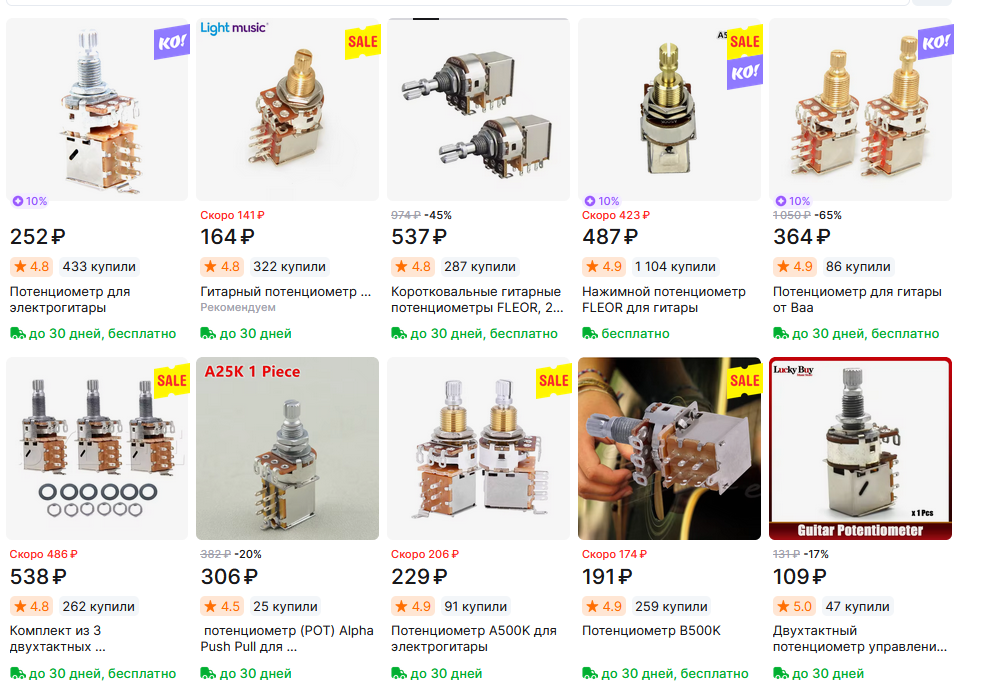Click the A25K 1 Piece product thumbnail
The image size is (992, 683).
[x=287, y=448]
